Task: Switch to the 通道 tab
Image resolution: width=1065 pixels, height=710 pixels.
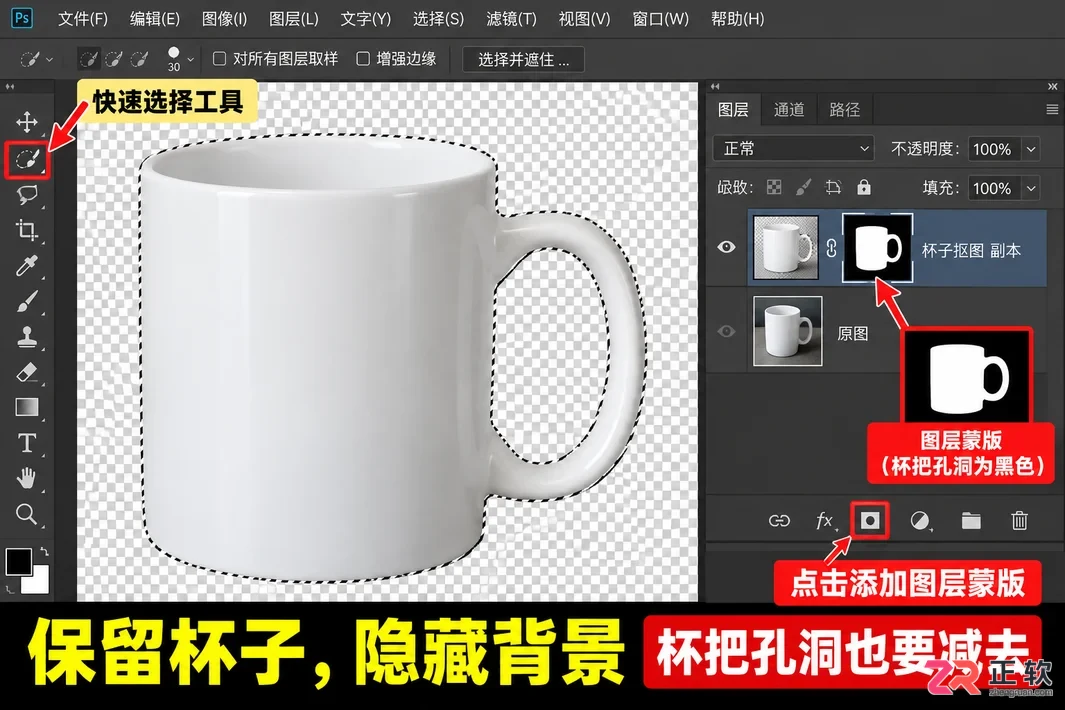Action: tap(789, 109)
